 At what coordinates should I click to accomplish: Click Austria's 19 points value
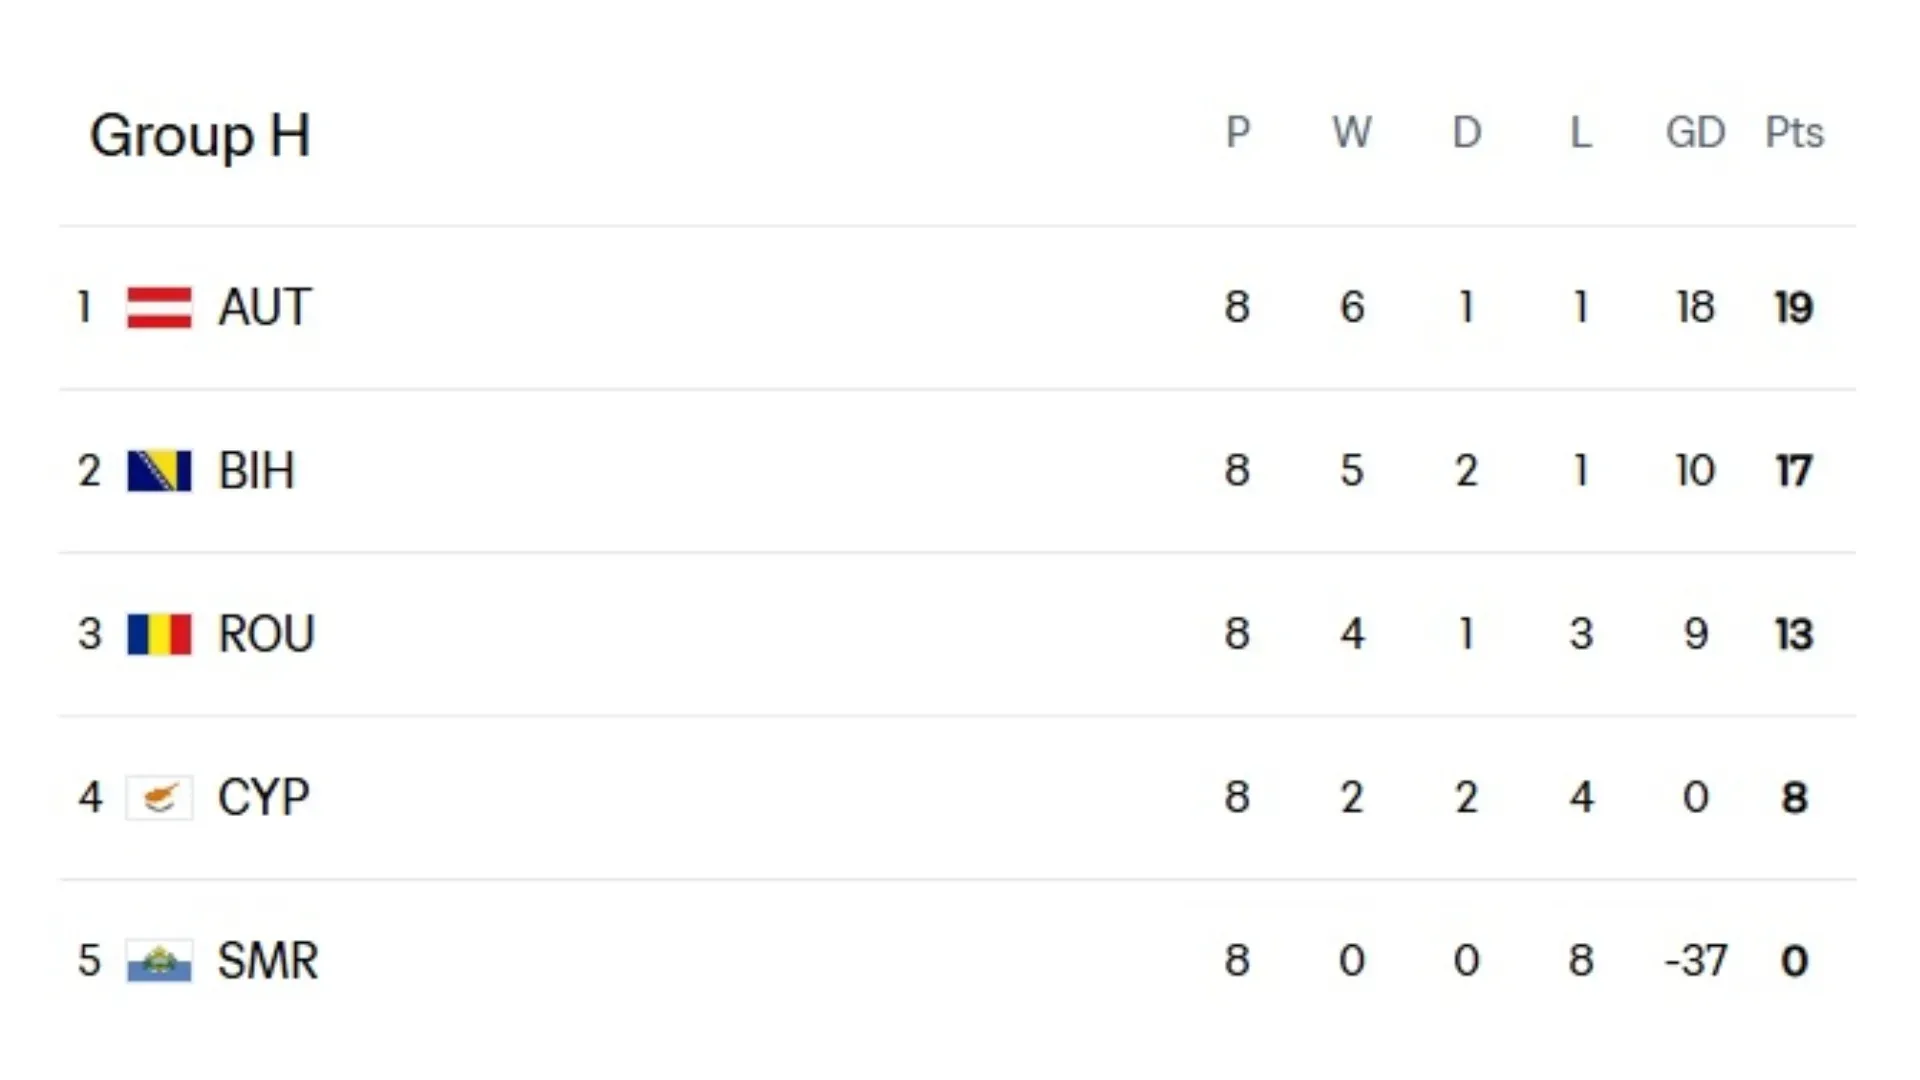click(x=1794, y=307)
